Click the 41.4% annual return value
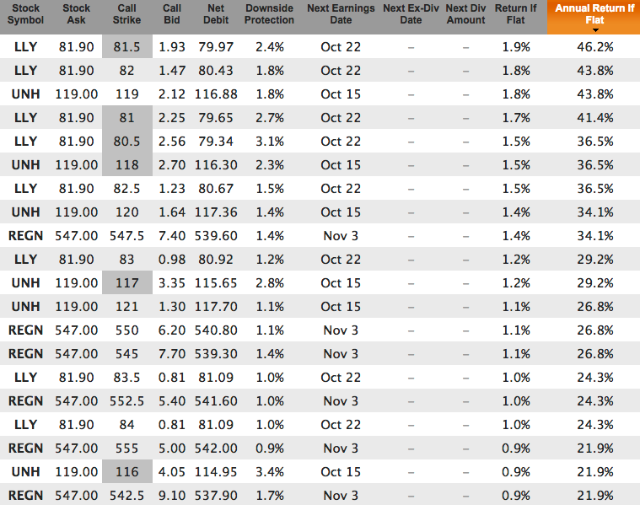 pos(595,118)
